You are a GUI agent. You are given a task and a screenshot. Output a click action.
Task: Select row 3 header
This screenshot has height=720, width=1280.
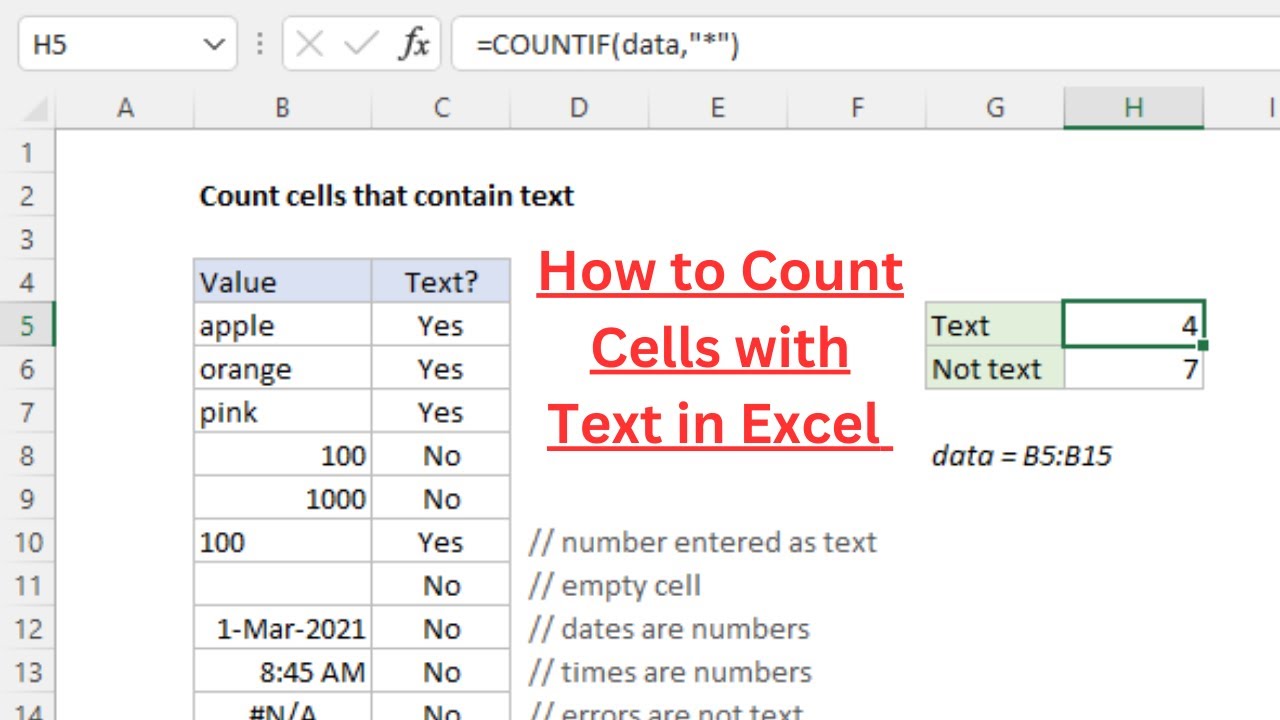pos(28,239)
